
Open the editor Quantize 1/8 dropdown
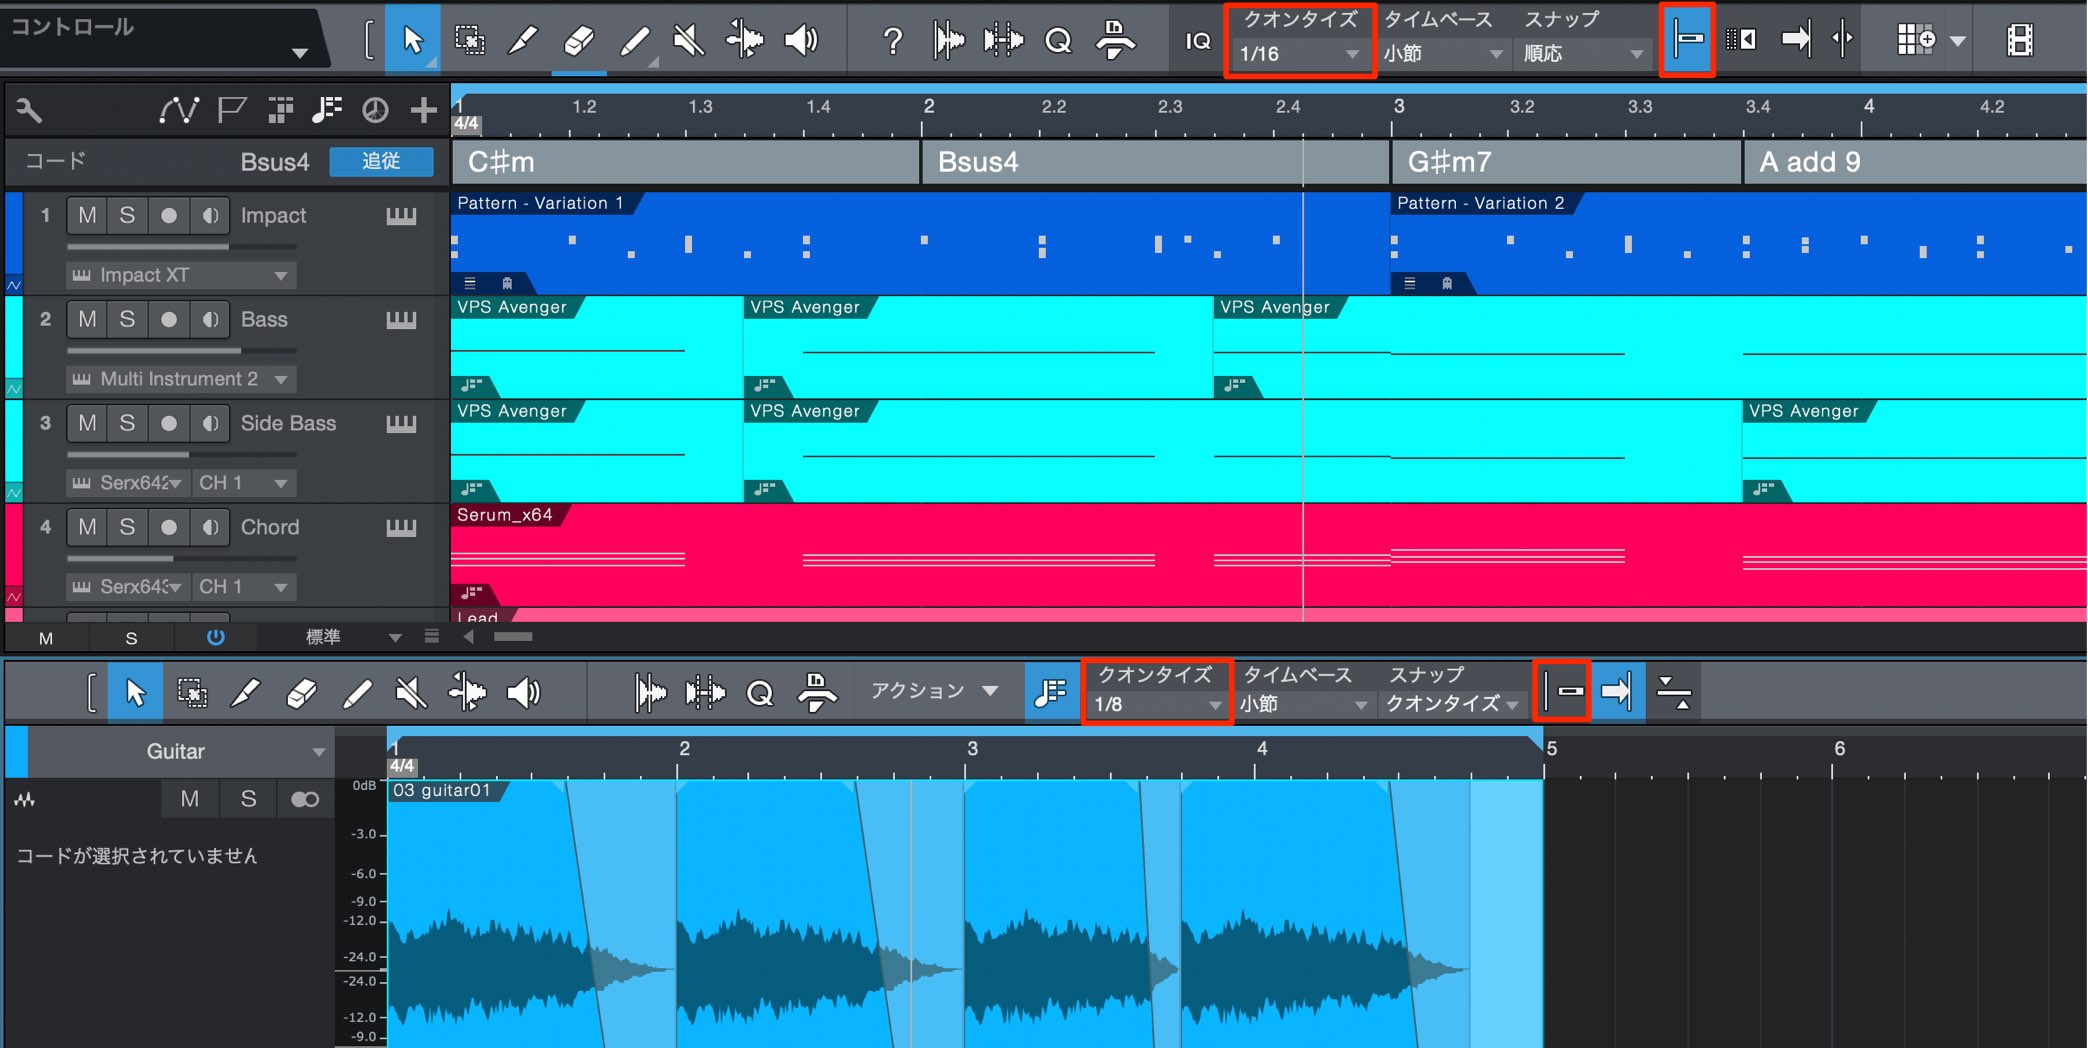pos(1157,704)
